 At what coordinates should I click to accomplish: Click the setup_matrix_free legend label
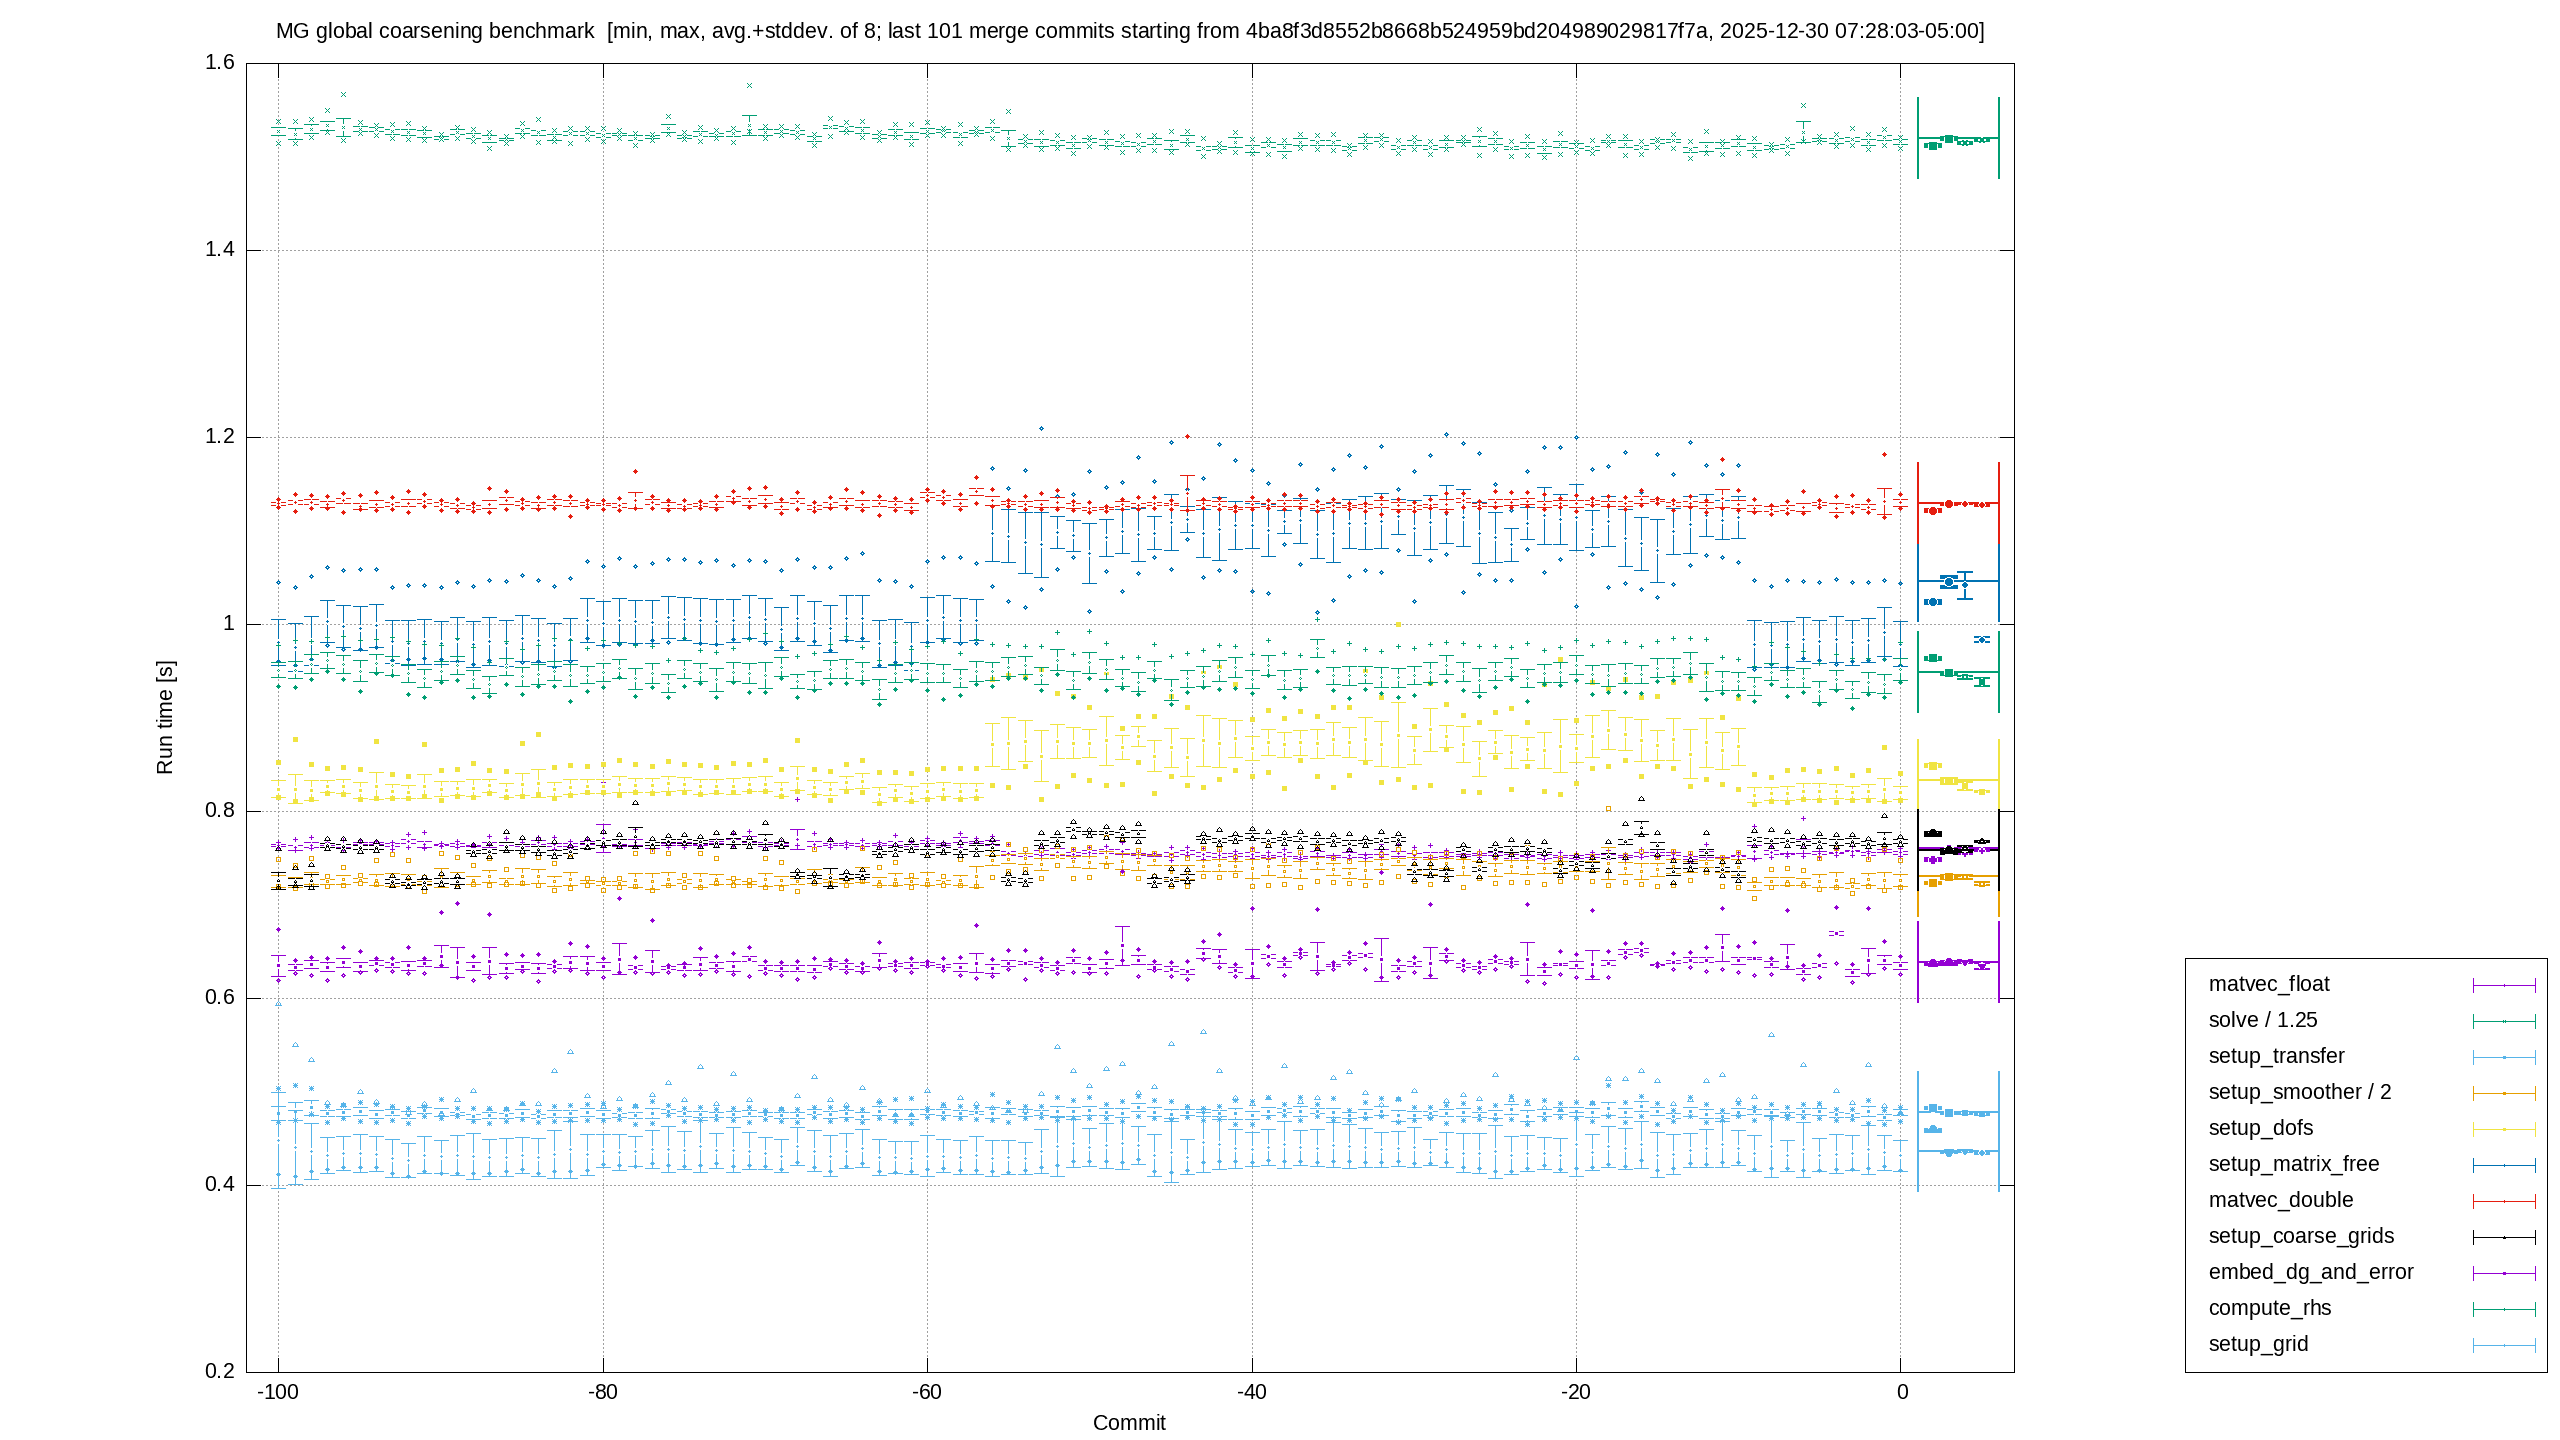pos(2293,1164)
